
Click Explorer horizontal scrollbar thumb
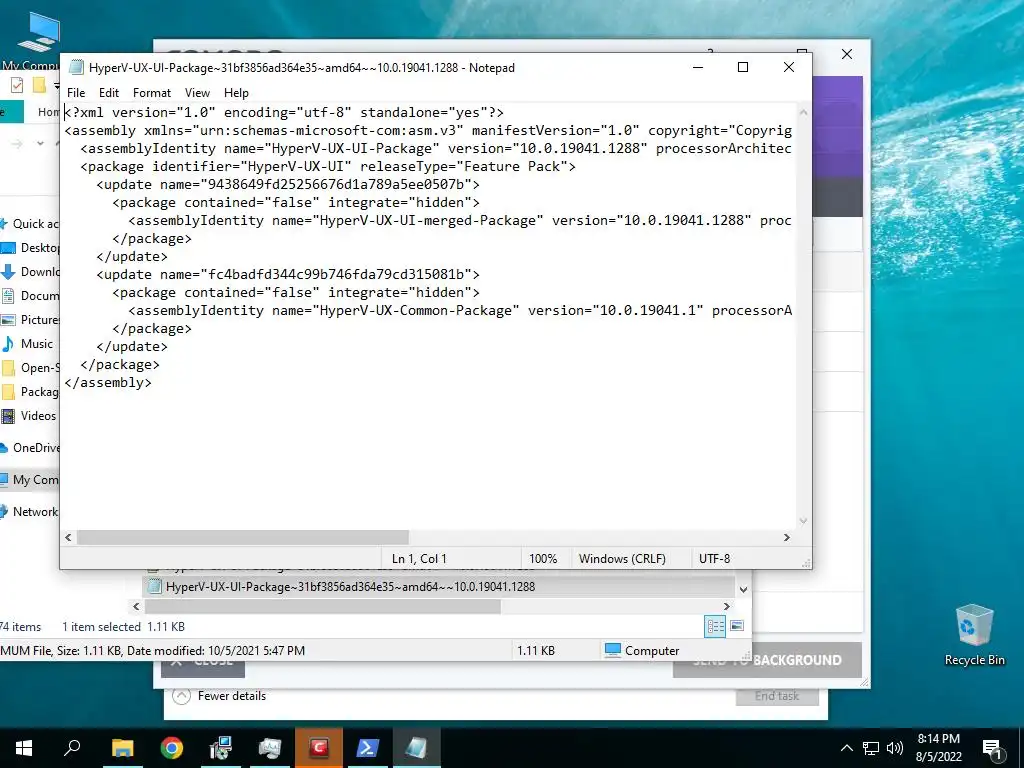323,607
